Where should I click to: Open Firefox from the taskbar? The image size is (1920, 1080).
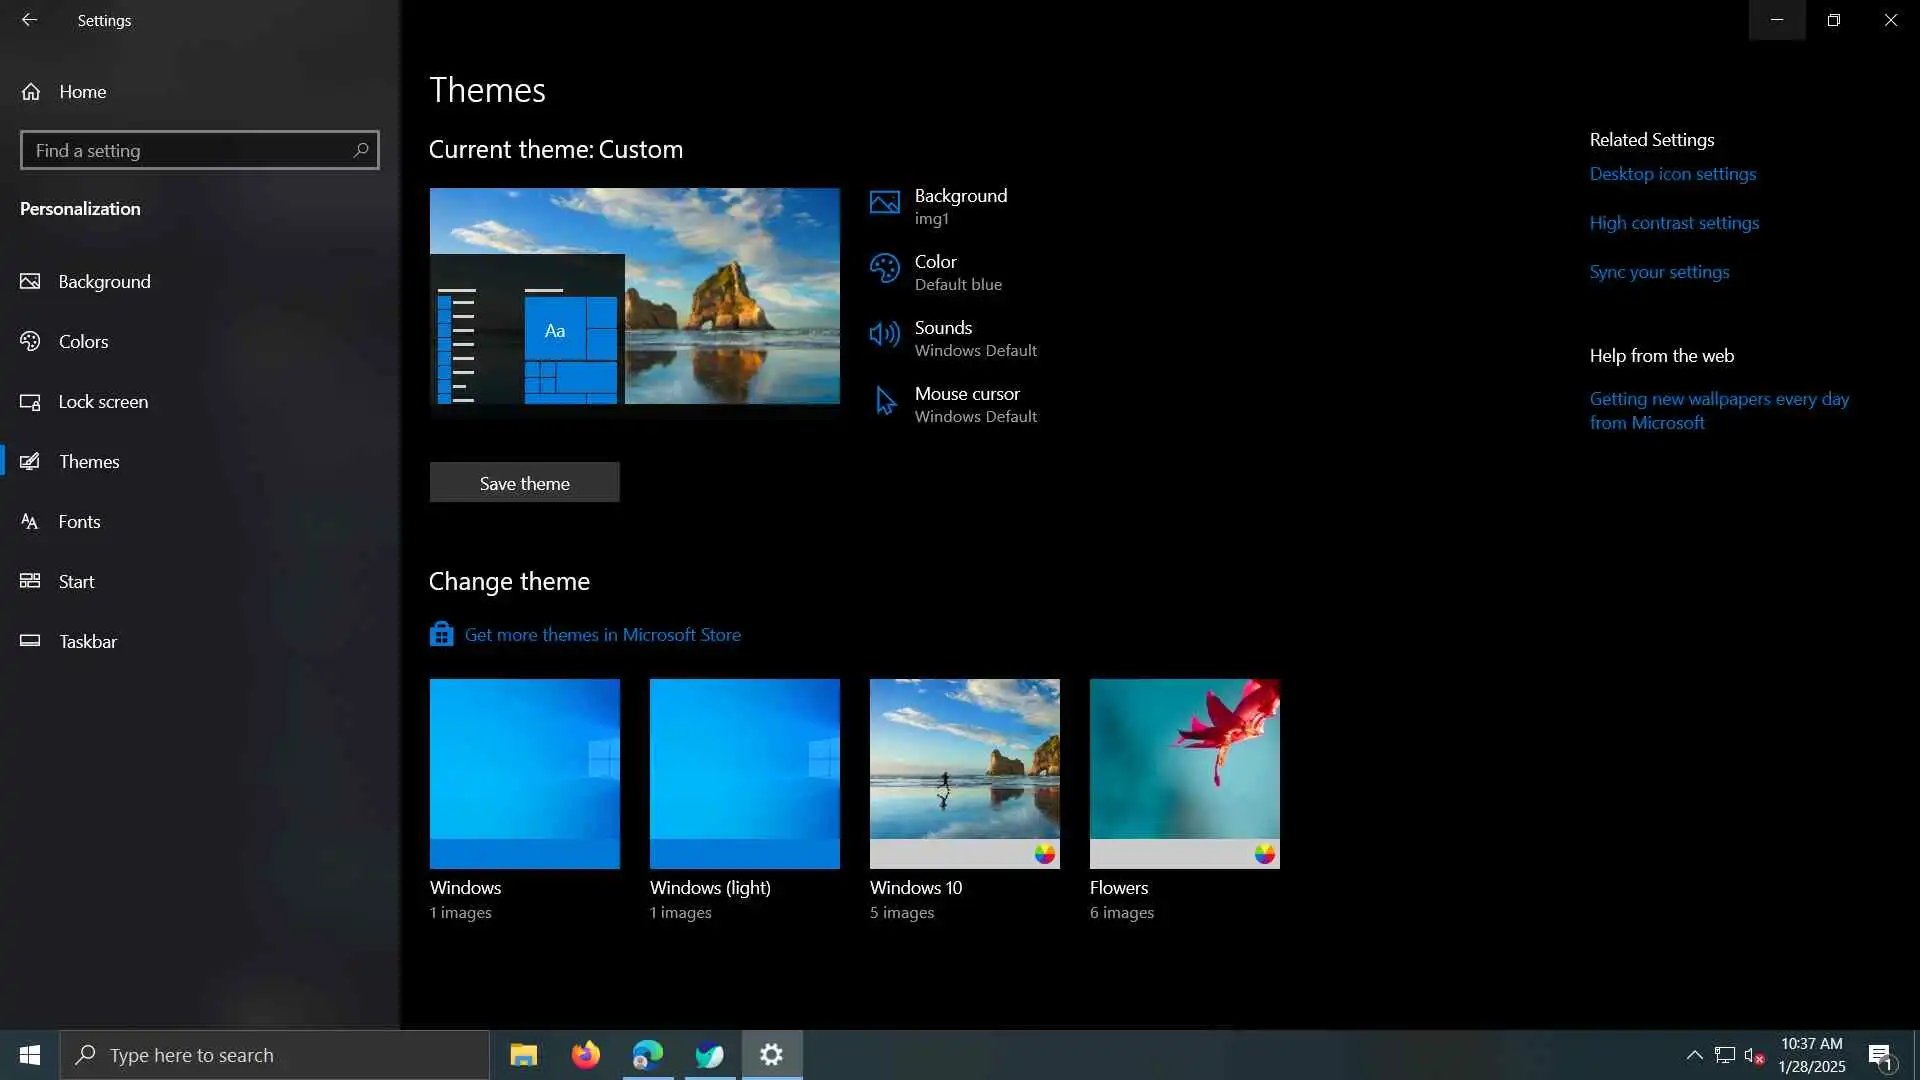point(585,1055)
